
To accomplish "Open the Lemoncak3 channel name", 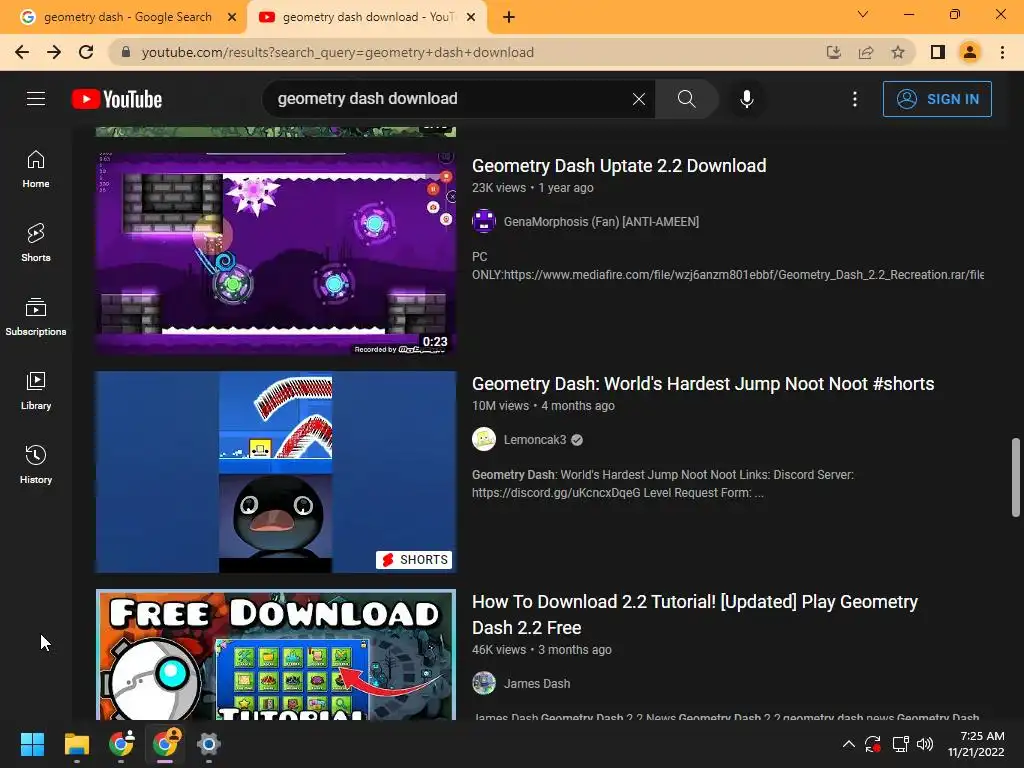I will [535, 440].
